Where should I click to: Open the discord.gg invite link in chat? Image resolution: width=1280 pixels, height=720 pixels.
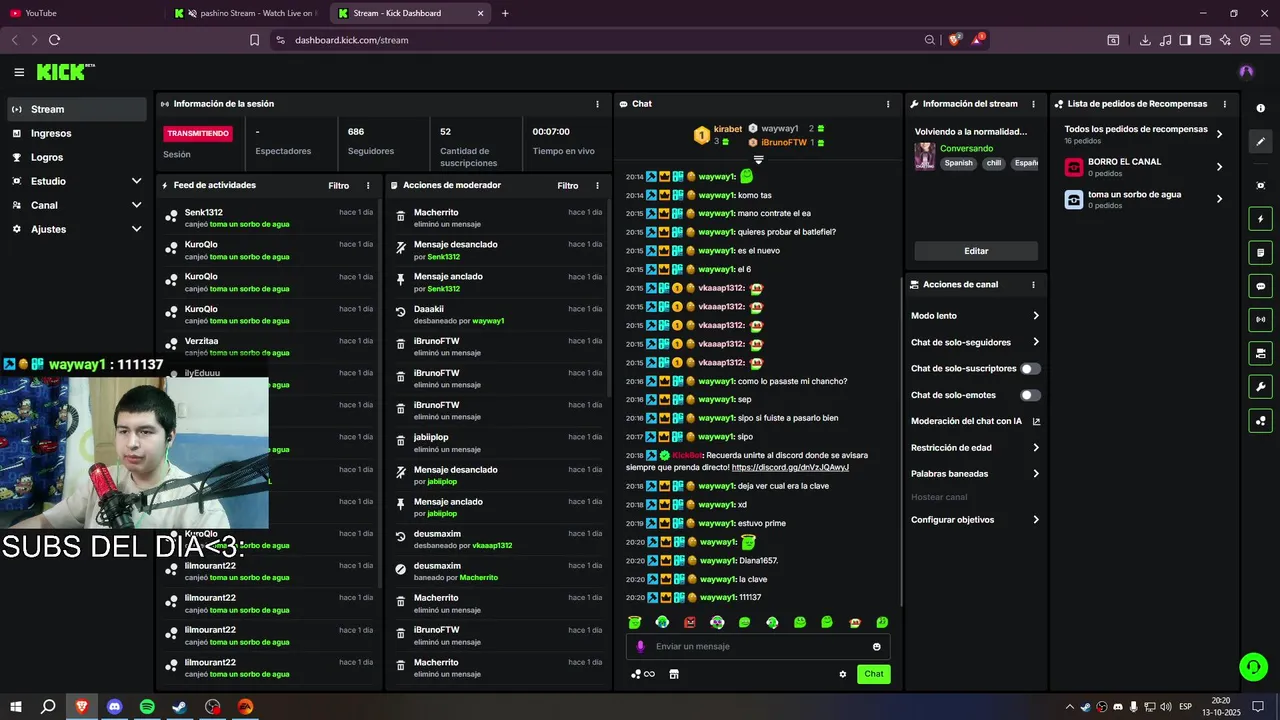click(x=790, y=467)
